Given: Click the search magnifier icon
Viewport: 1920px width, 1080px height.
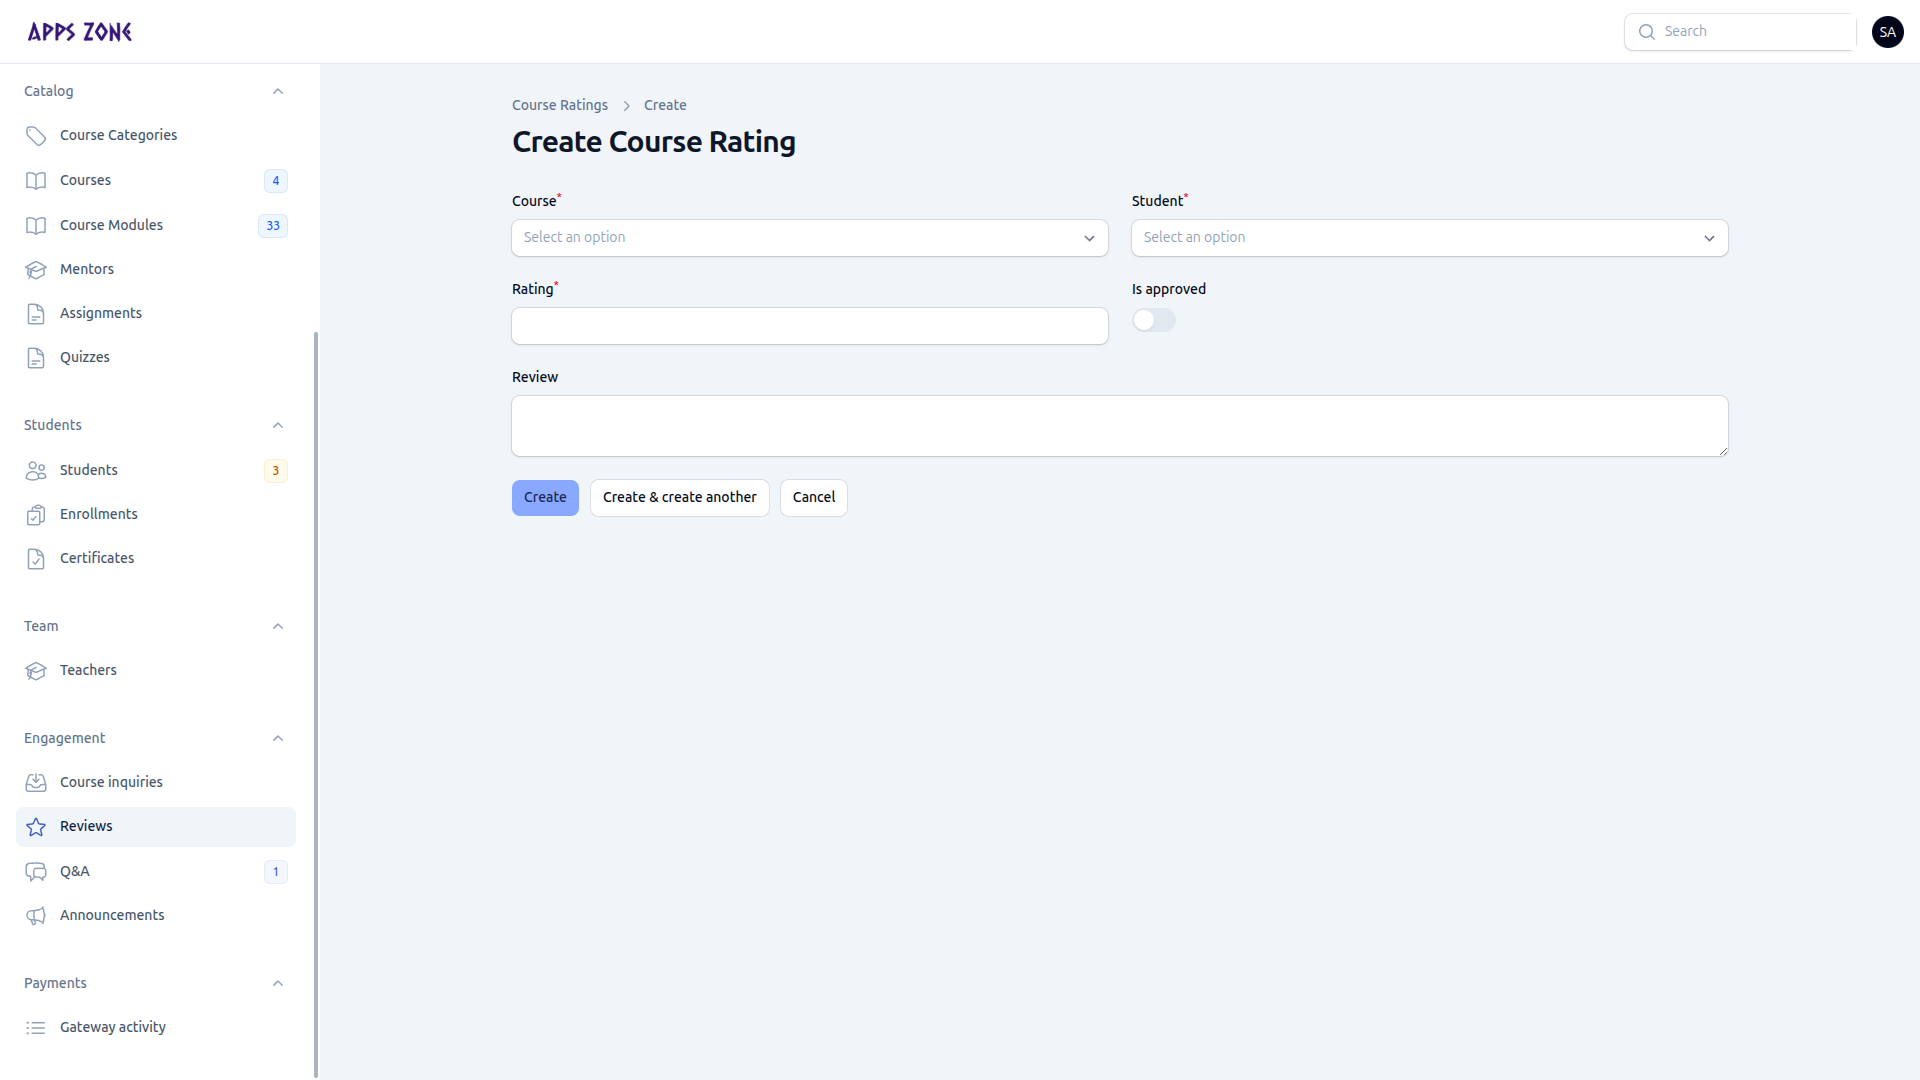Looking at the screenshot, I should (1647, 32).
